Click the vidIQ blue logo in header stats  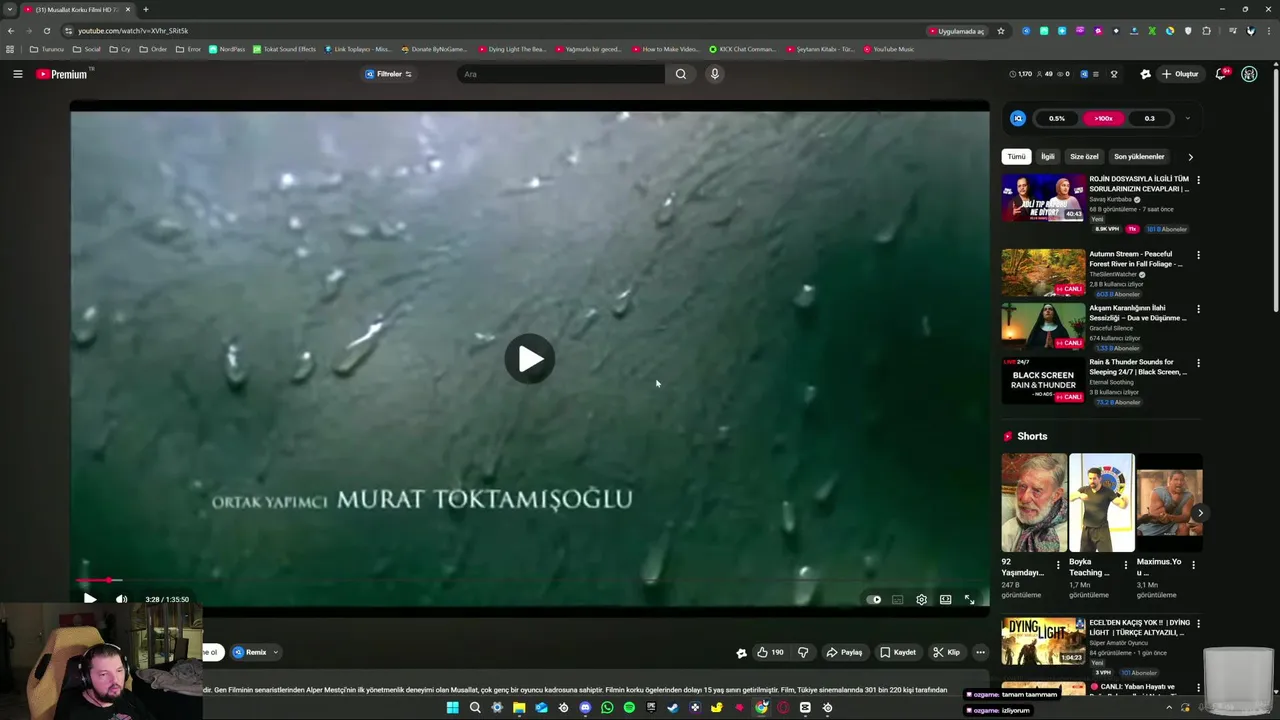coord(1083,74)
